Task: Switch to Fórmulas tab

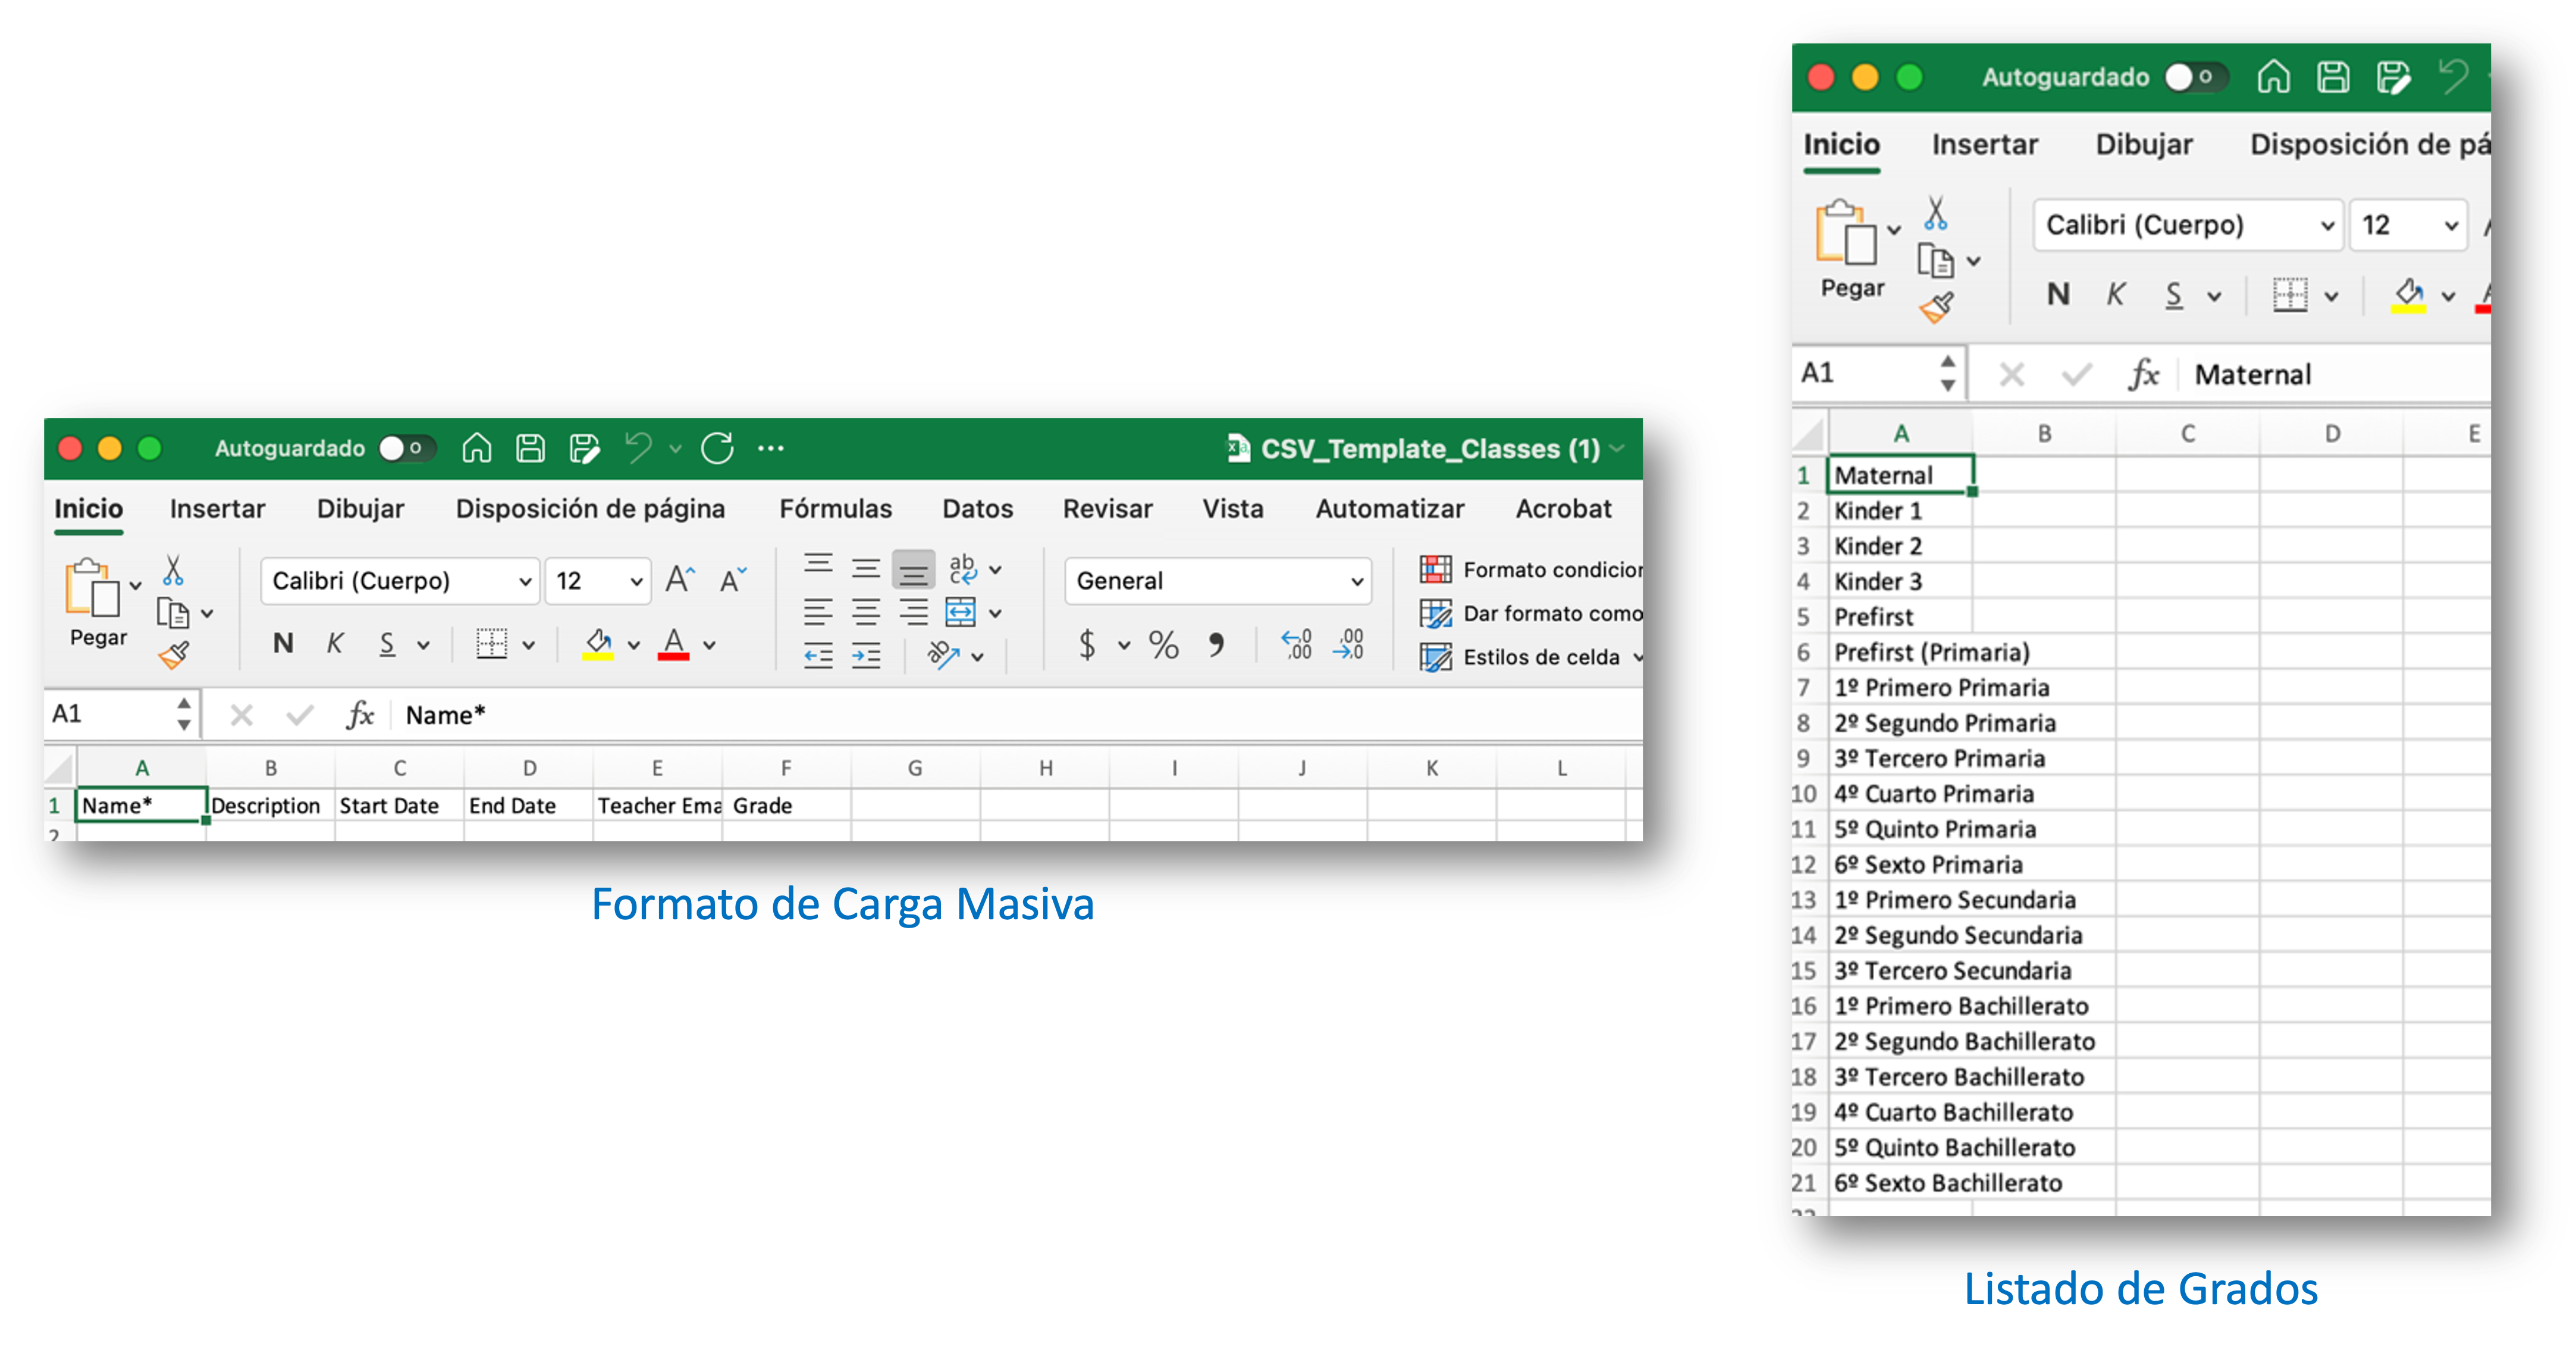Action: coord(835,509)
